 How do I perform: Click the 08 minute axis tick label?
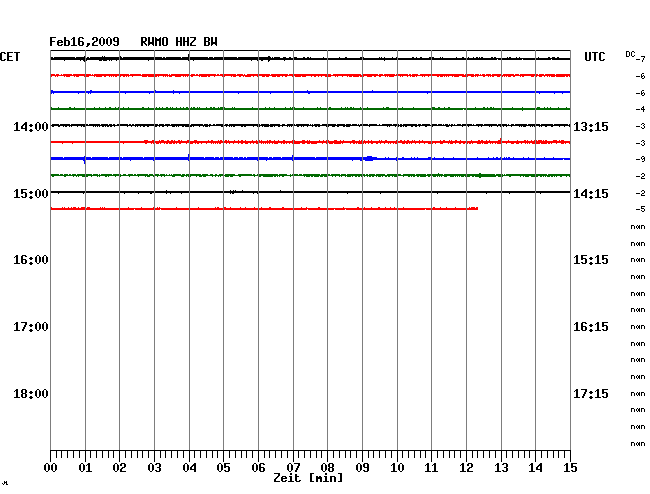(x=327, y=468)
